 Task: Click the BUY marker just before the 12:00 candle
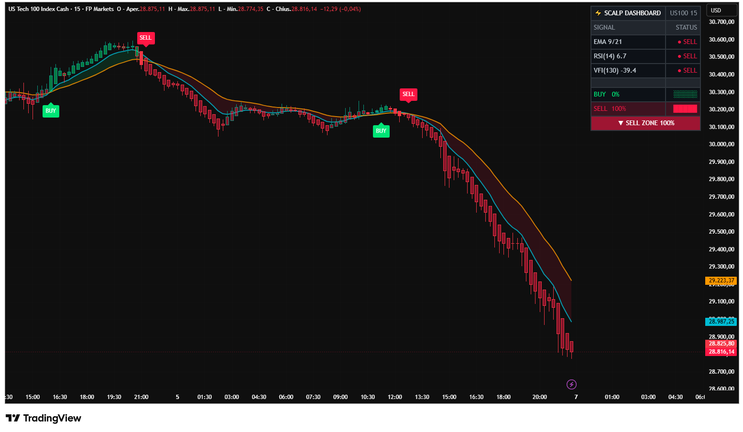click(381, 130)
